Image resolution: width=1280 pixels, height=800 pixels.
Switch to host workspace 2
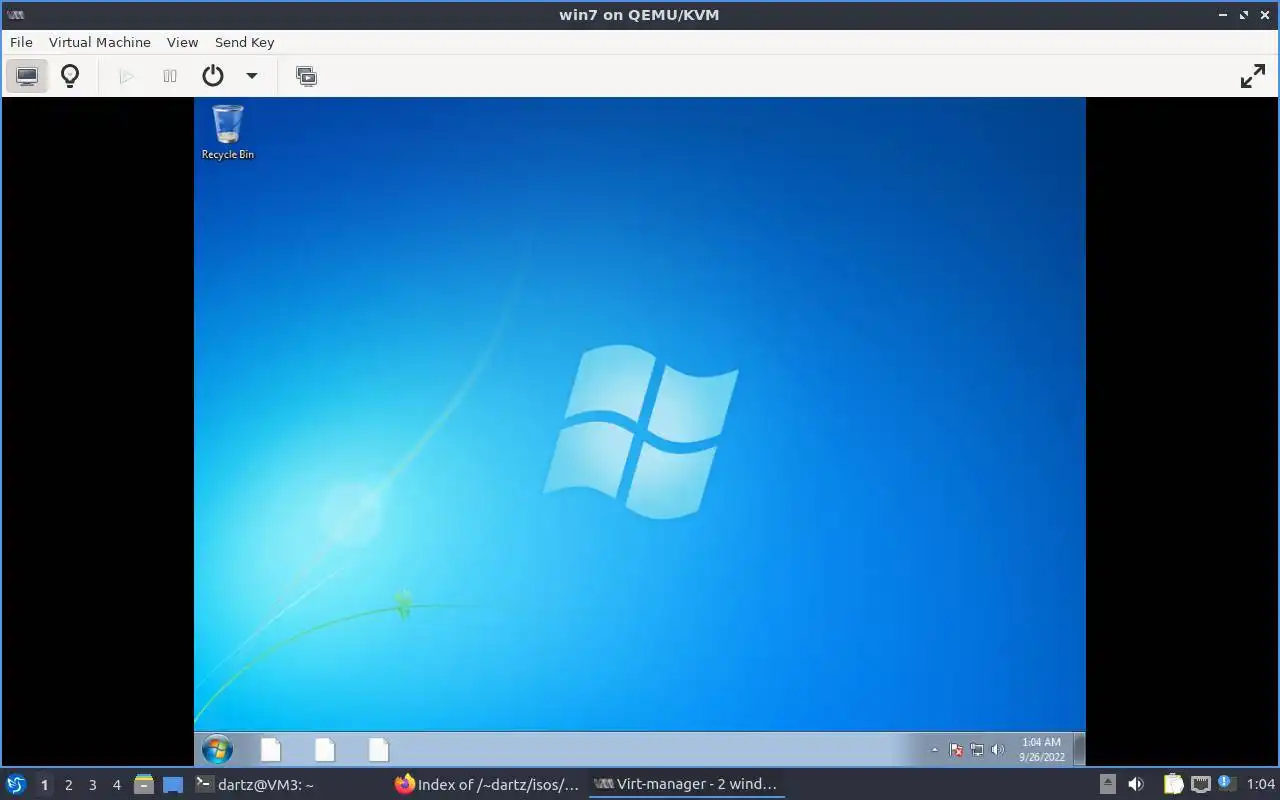69,785
